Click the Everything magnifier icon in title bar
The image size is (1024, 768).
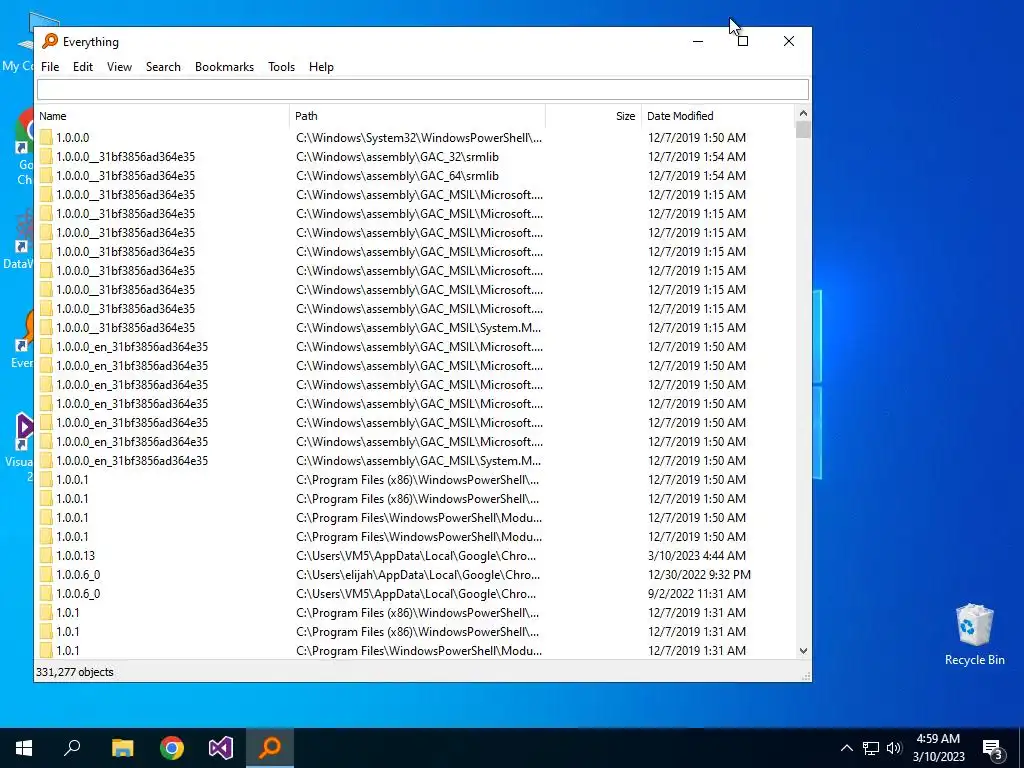pyautogui.click(x=50, y=41)
